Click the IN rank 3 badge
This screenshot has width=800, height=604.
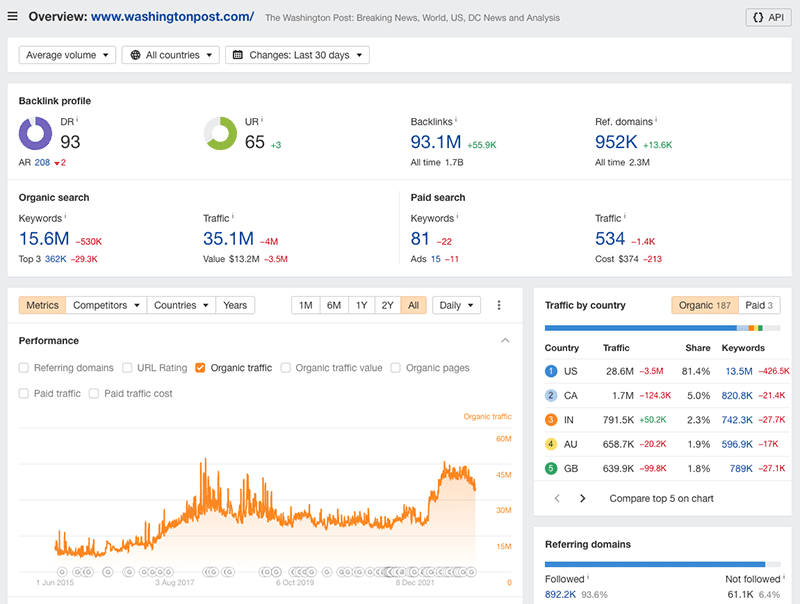[x=551, y=420]
